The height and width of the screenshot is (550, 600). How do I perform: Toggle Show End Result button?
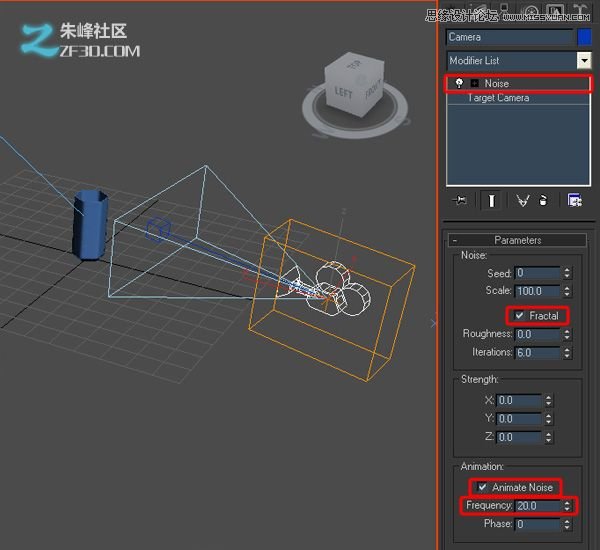[x=491, y=200]
